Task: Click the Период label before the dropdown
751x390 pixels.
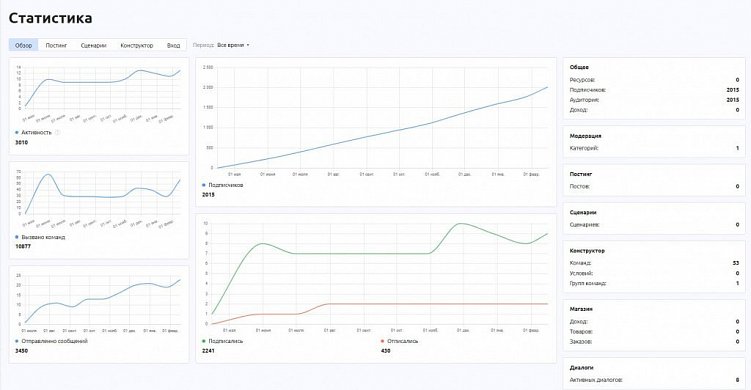Action: point(203,45)
